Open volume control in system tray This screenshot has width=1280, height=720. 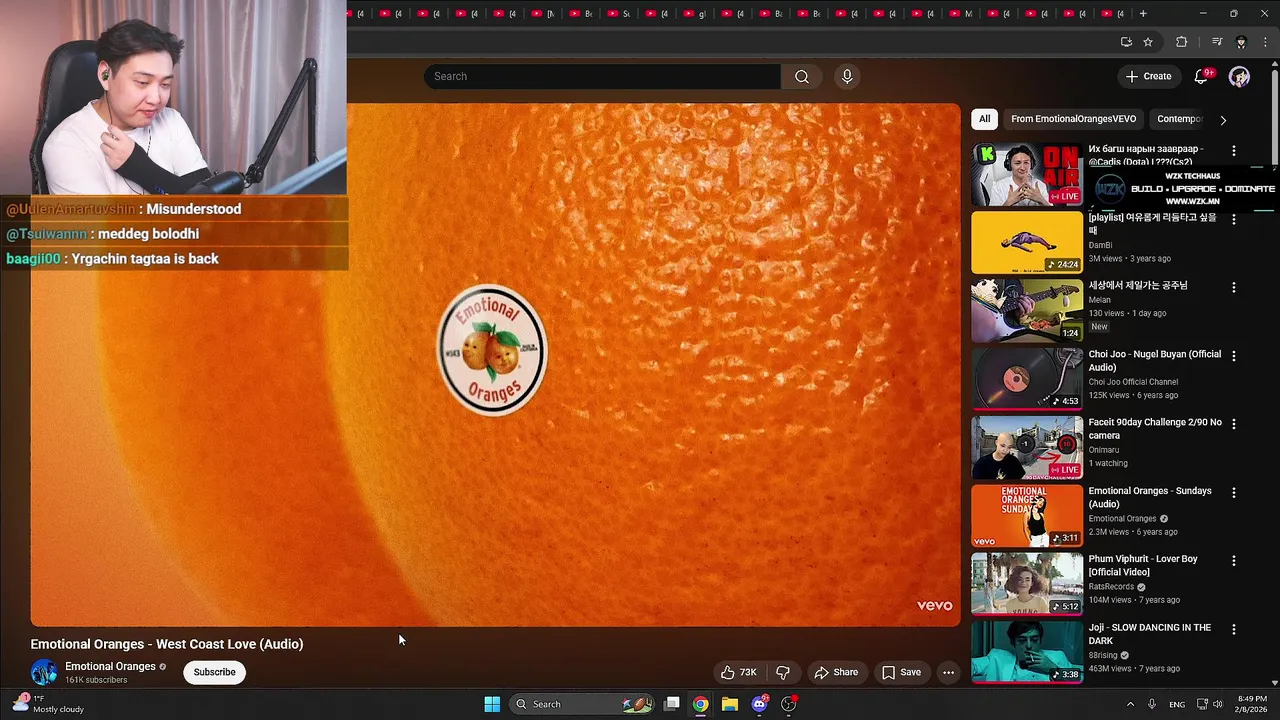coord(1217,704)
